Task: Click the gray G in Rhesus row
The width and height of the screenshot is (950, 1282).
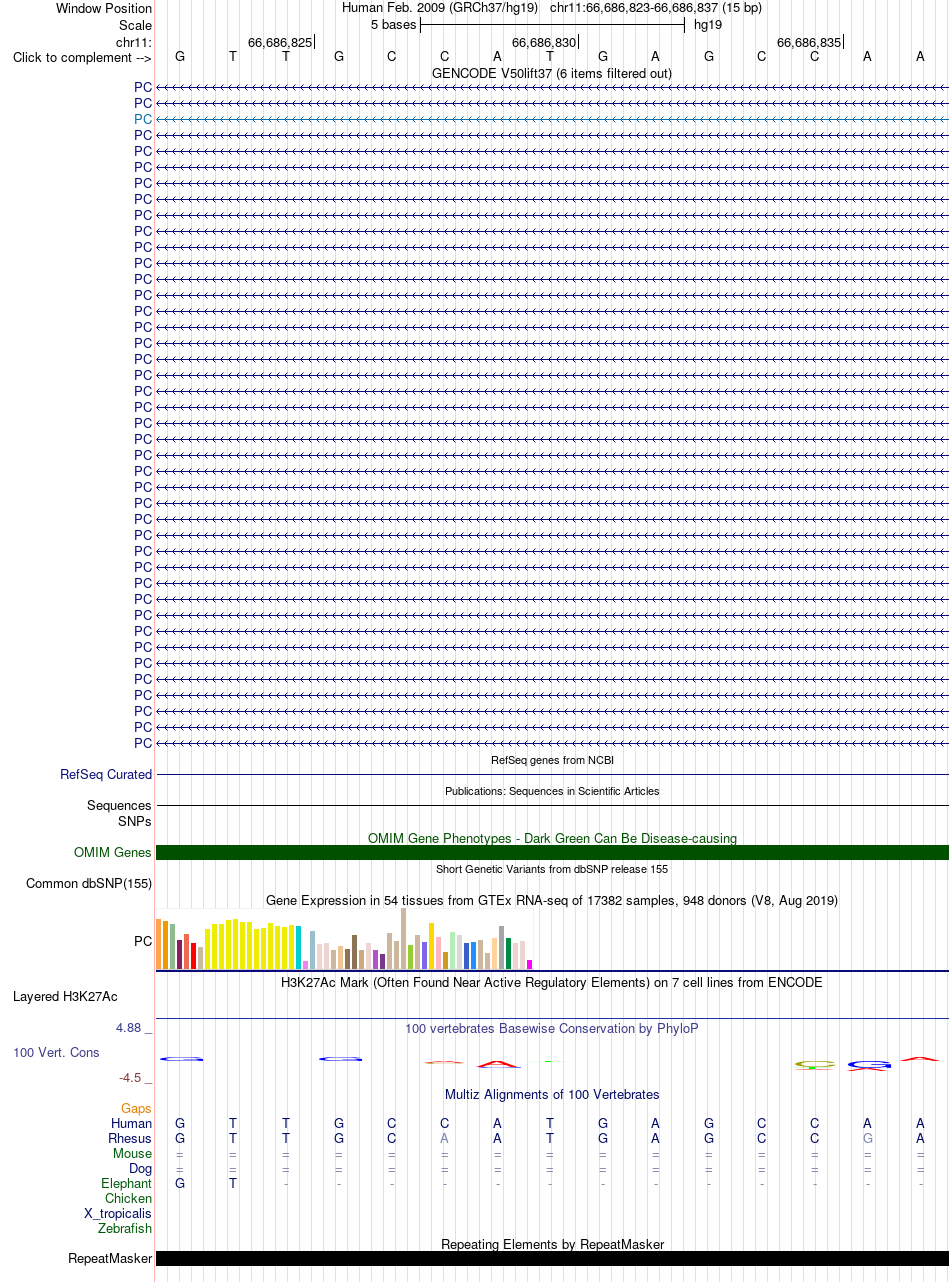Action: (867, 1138)
